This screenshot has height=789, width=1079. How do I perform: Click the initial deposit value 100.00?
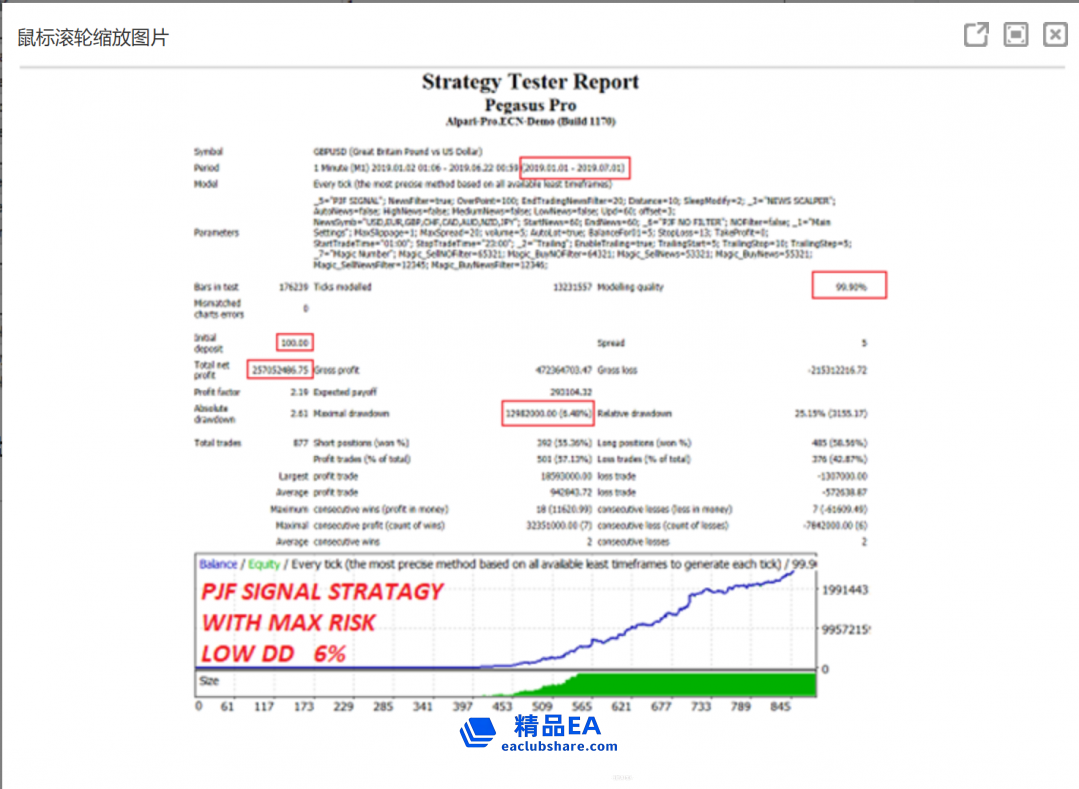[295, 343]
